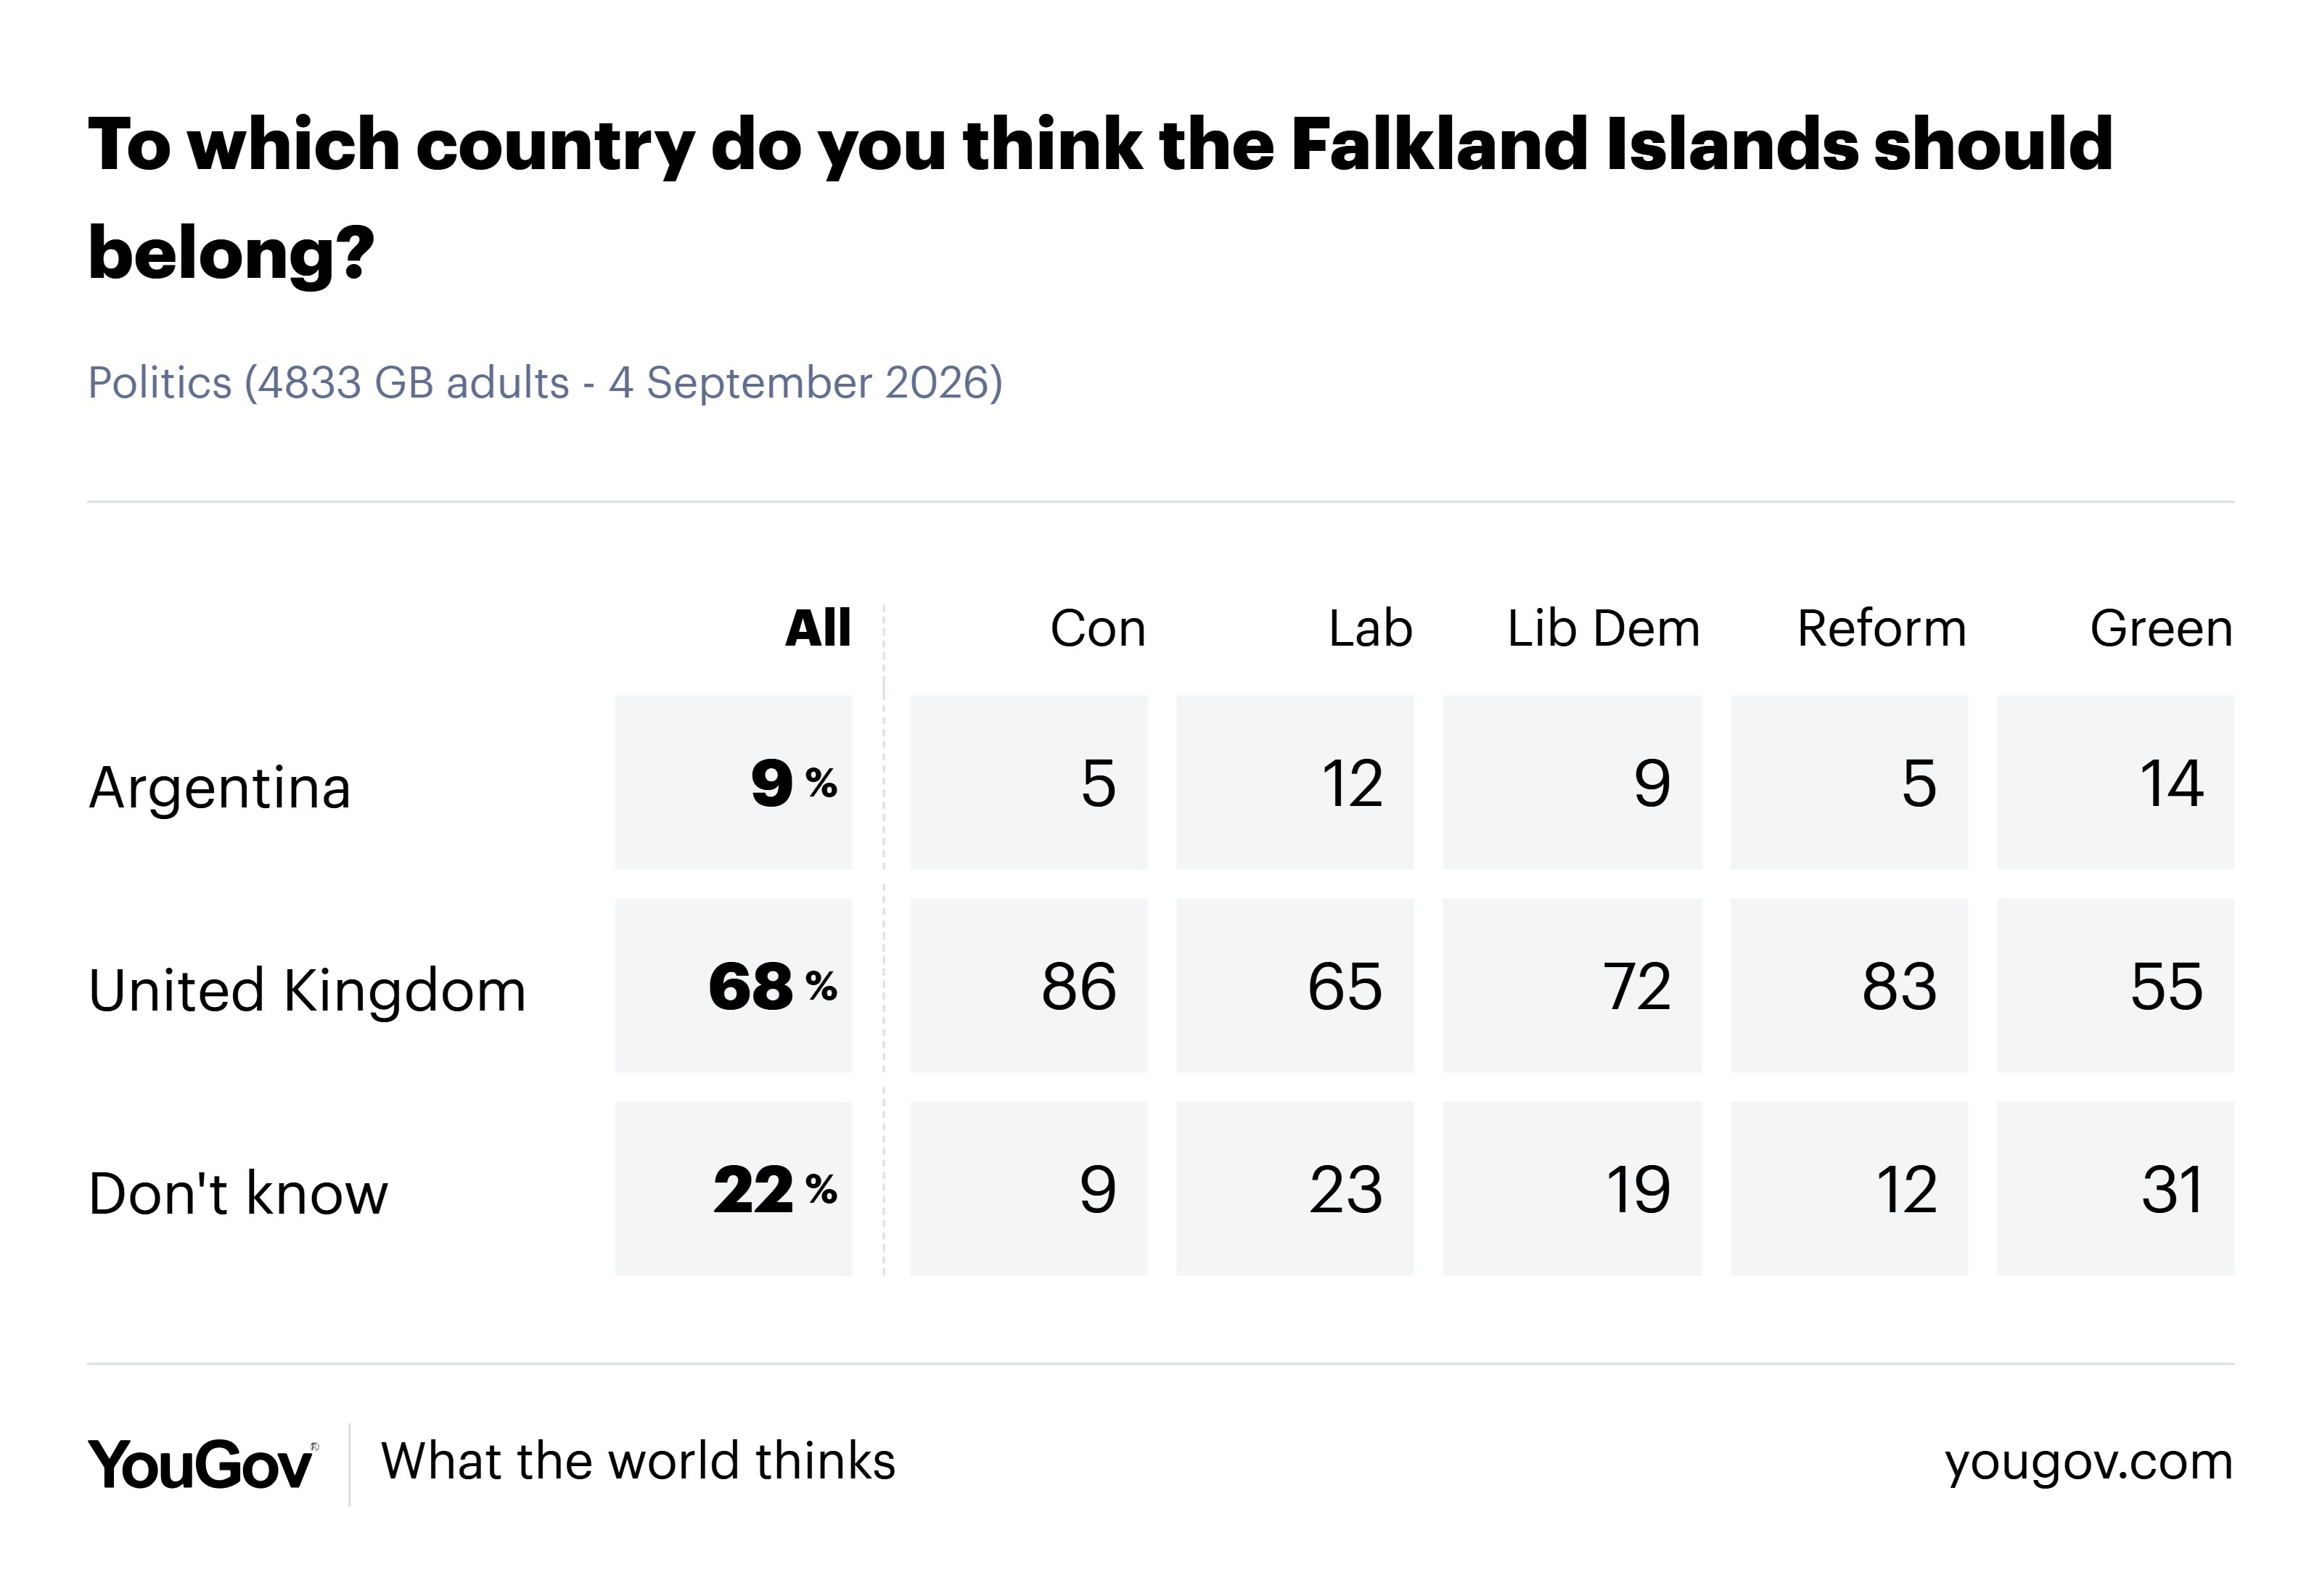Select the United Kingdom row label
The width and height of the screenshot is (2322, 1596).
coord(307,990)
